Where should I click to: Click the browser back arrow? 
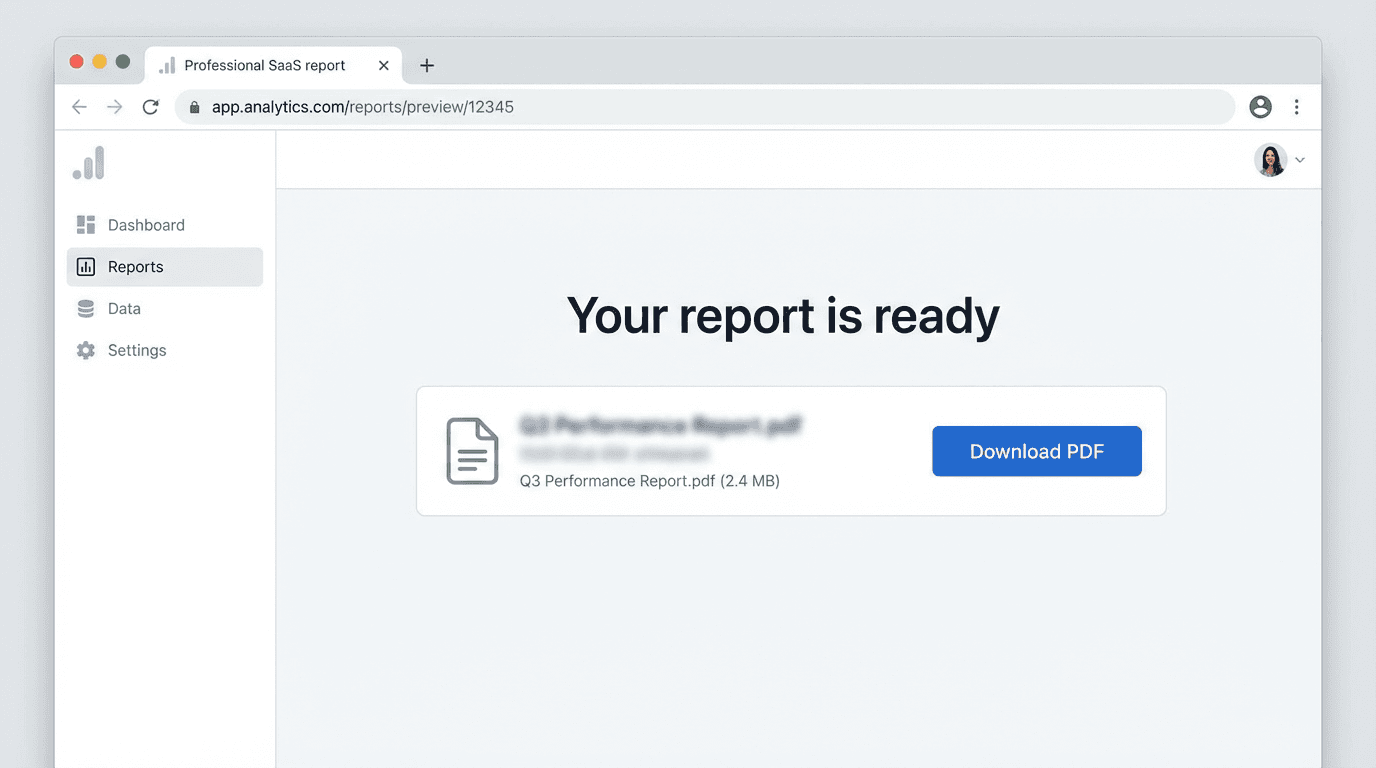79,106
